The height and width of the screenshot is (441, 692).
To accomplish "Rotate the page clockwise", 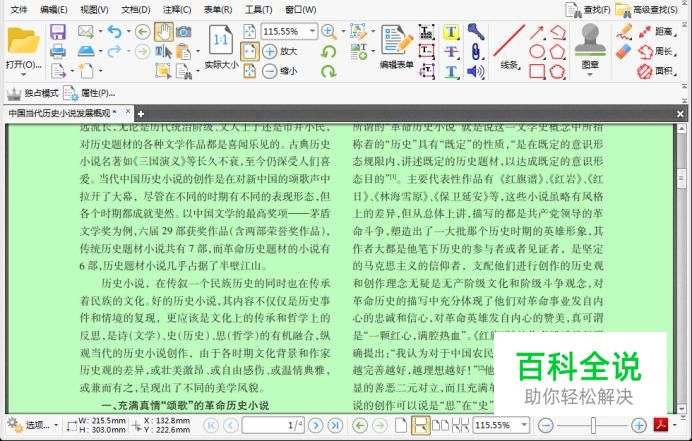I will pos(328,71).
